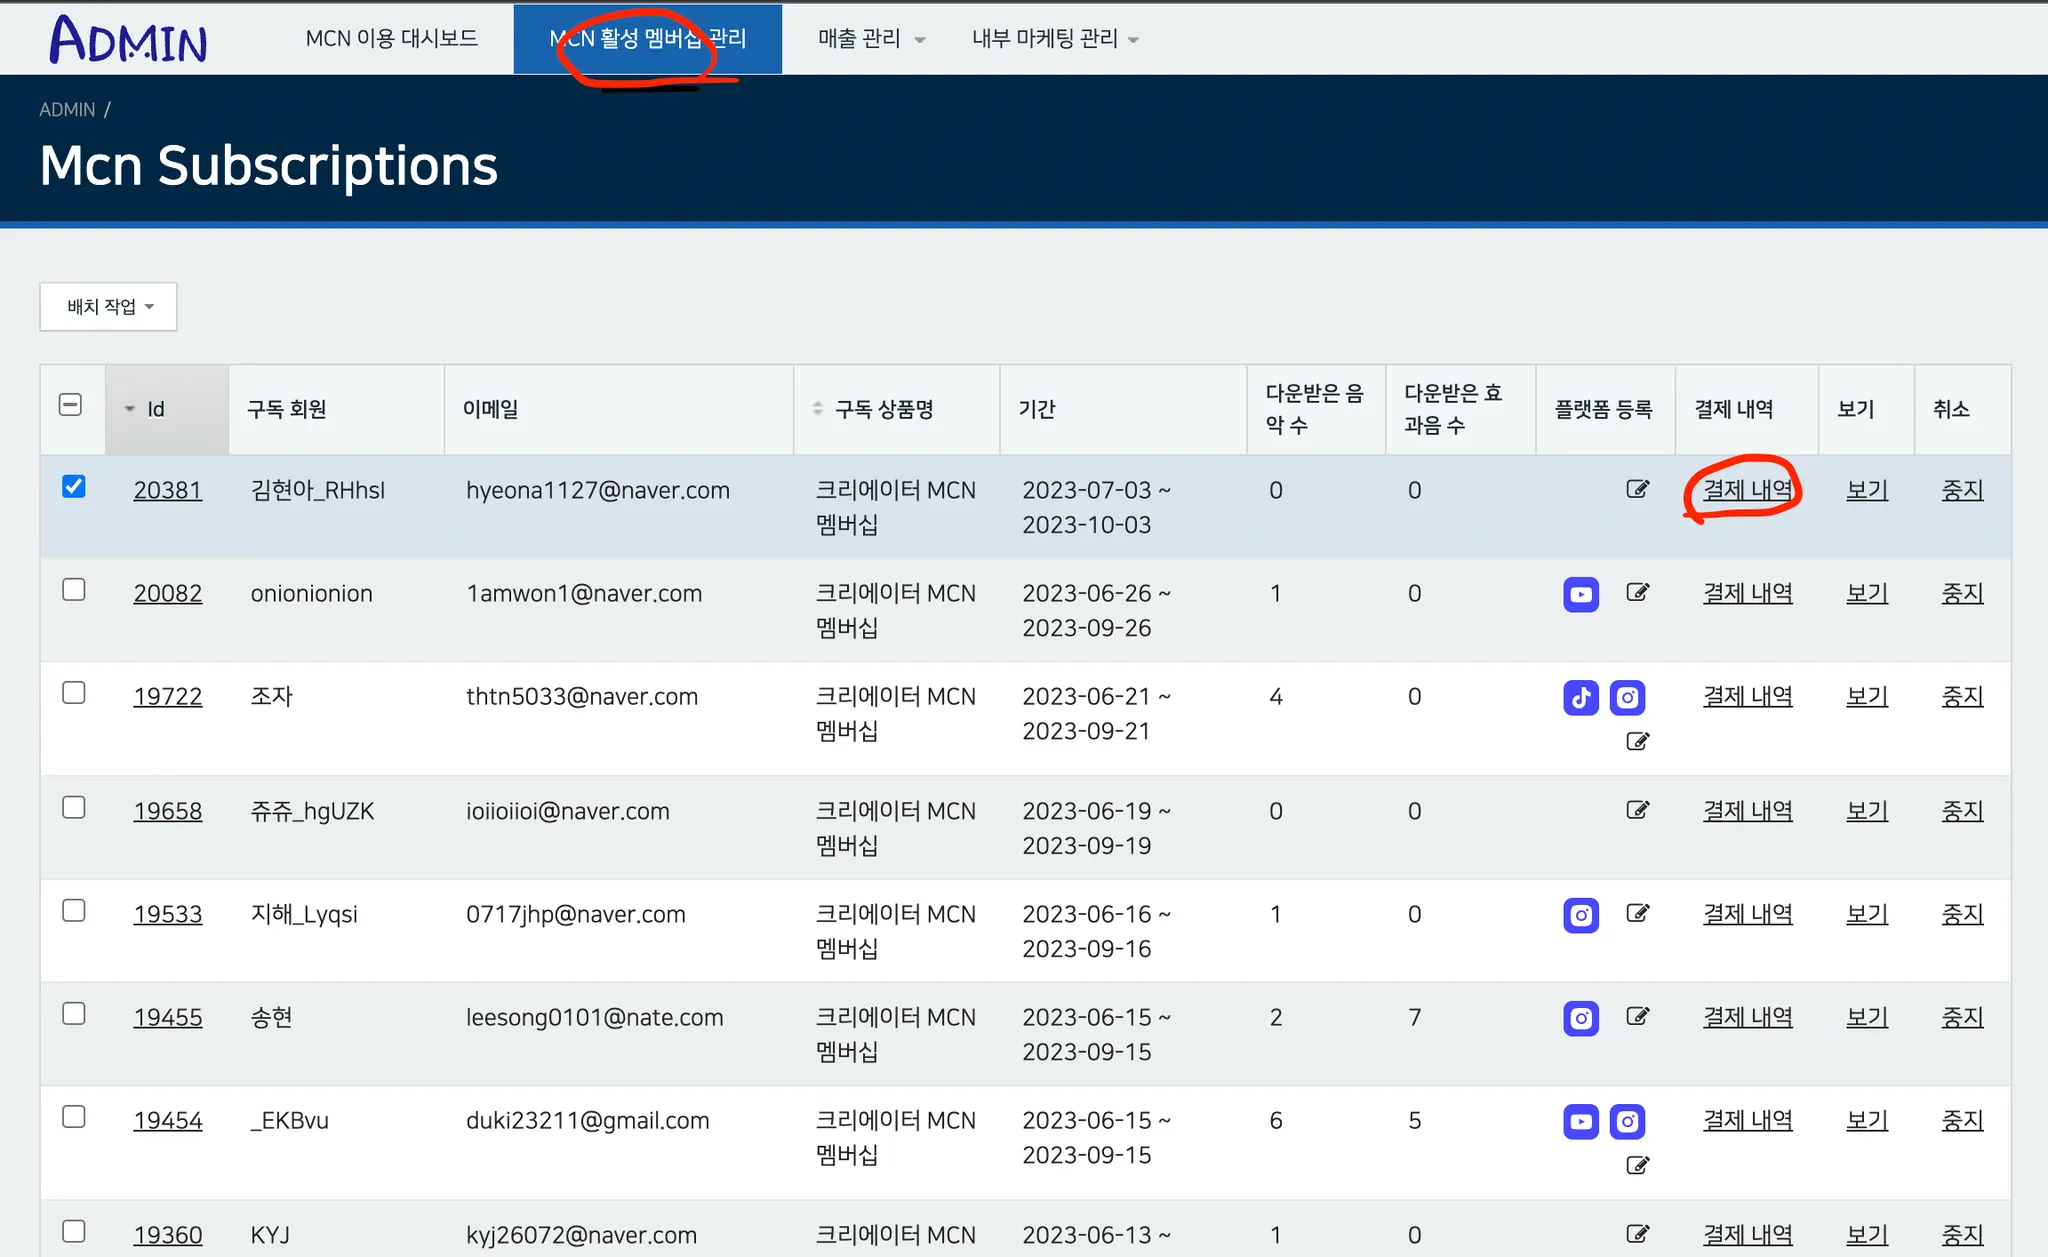2048x1257 pixels.
Task: Click the edit platform icon for 김현아_RHhsl
Action: (1637, 489)
